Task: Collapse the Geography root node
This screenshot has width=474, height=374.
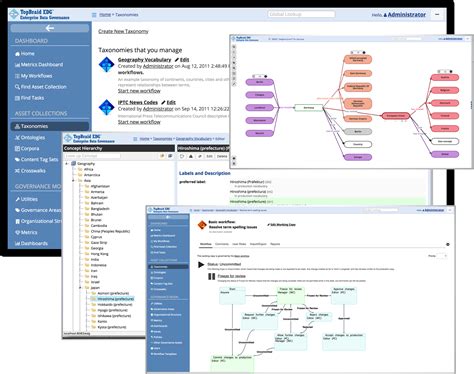Action: [x=67, y=164]
